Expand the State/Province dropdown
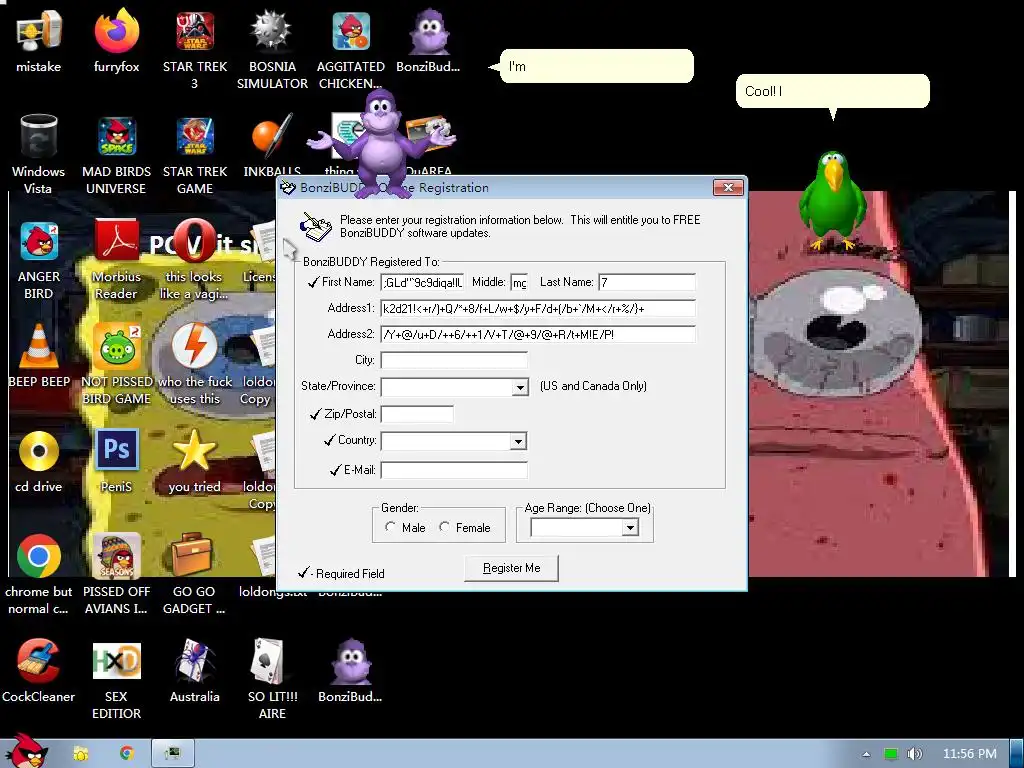Viewport: 1024px width, 768px height. click(520, 387)
